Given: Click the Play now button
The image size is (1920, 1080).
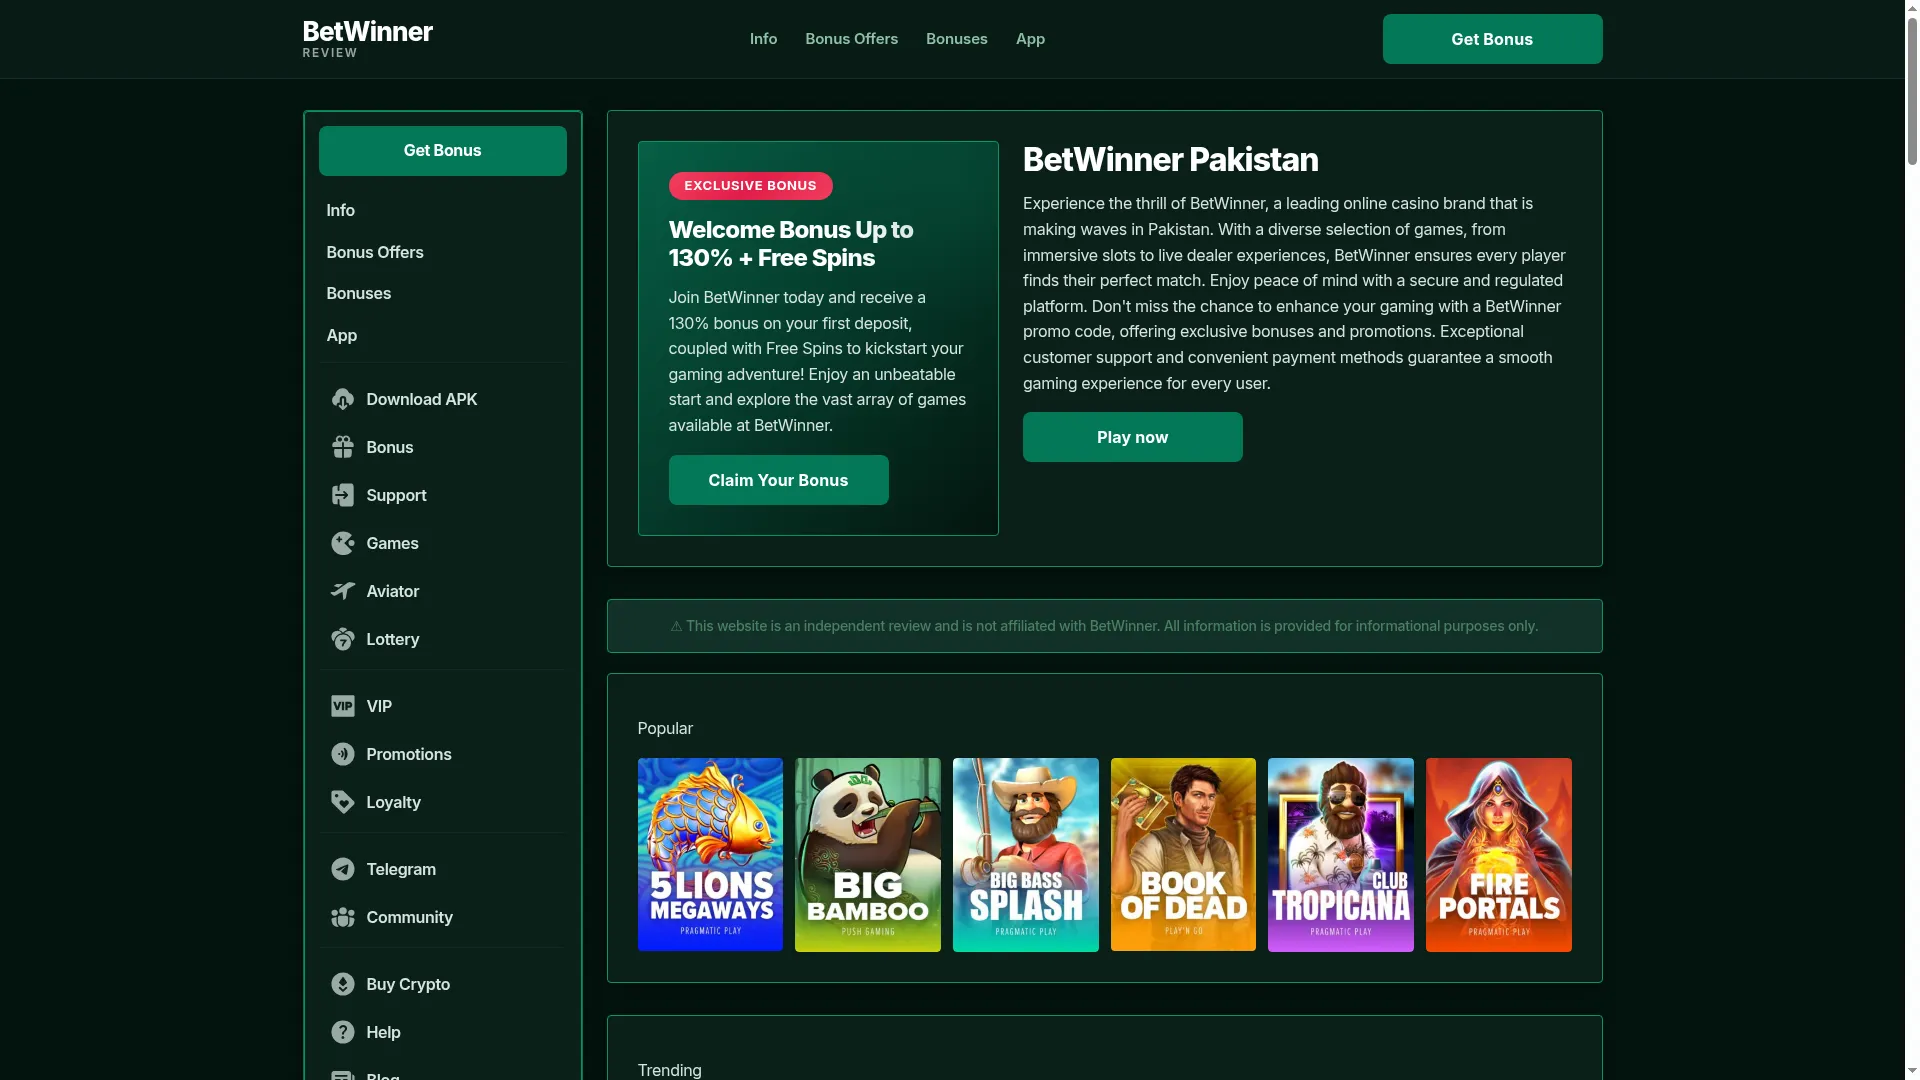Looking at the screenshot, I should coord(1132,437).
